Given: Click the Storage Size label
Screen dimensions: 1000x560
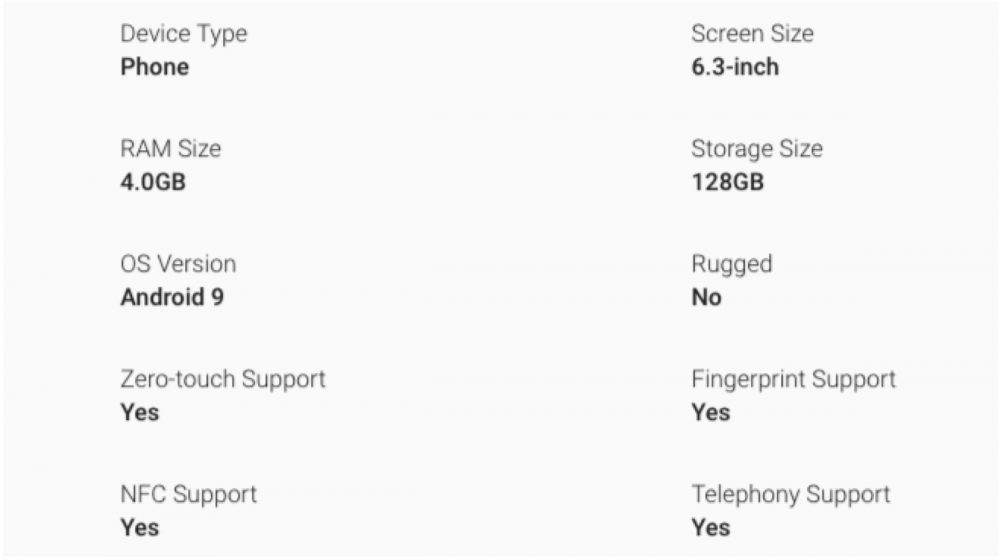Looking at the screenshot, I should tap(756, 149).
